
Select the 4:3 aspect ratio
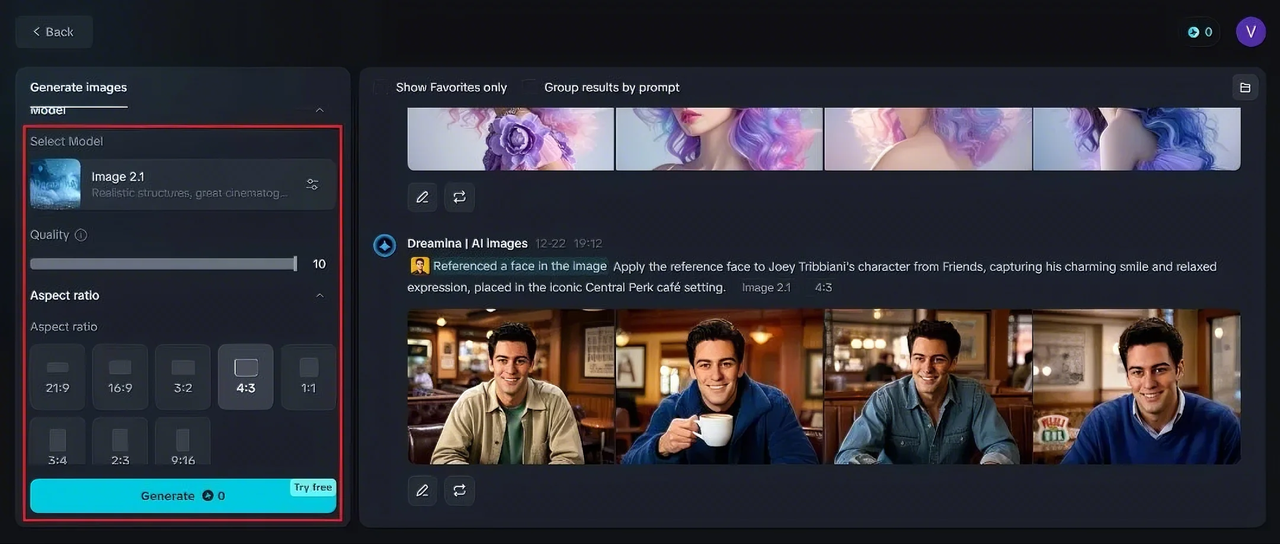[246, 377]
